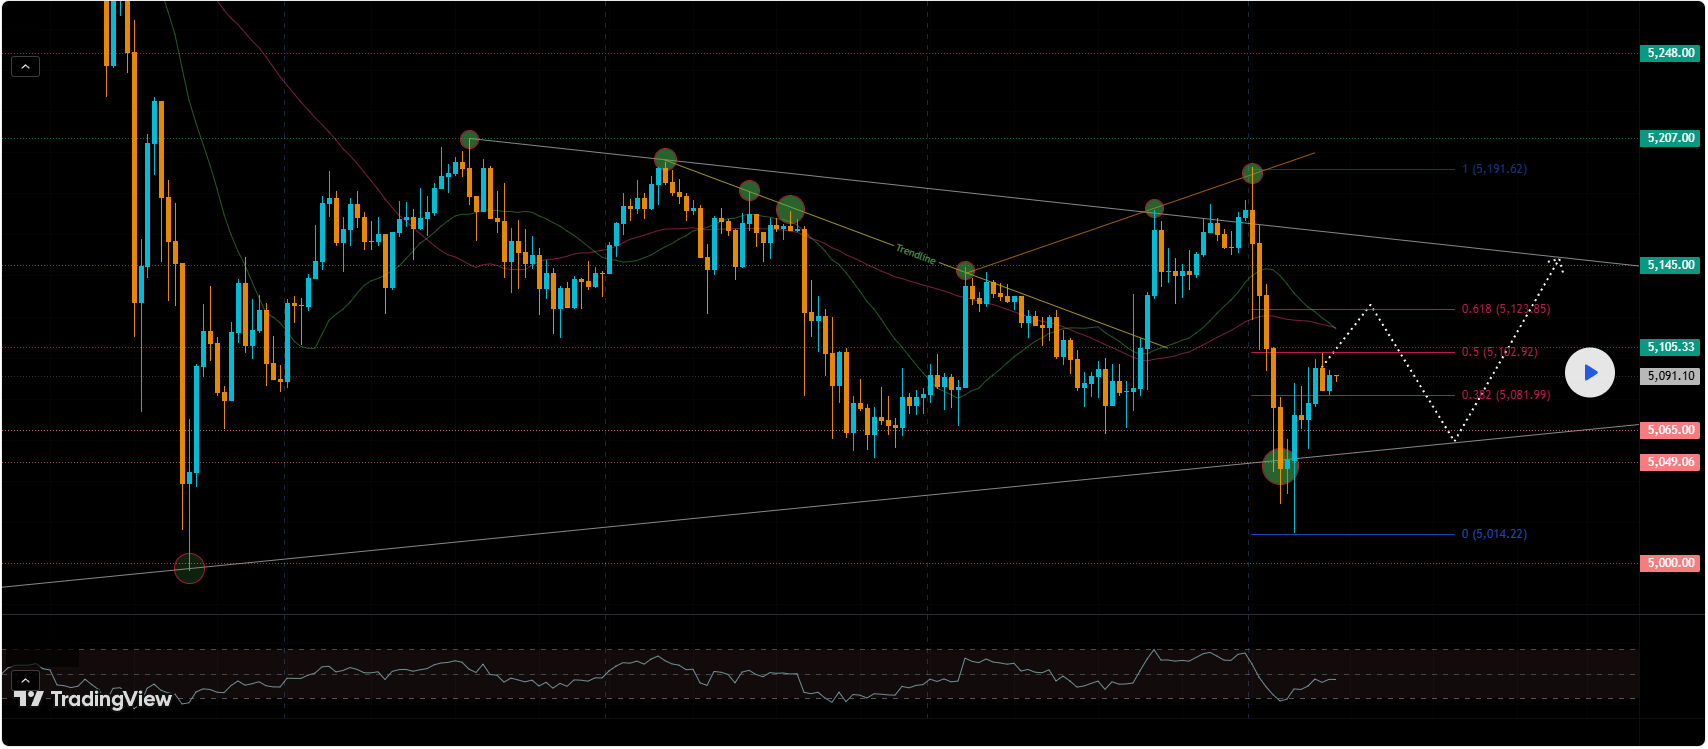Select the green 'Trendline' text label
This screenshot has width=1708, height=749.
click(x=915, y=254)
